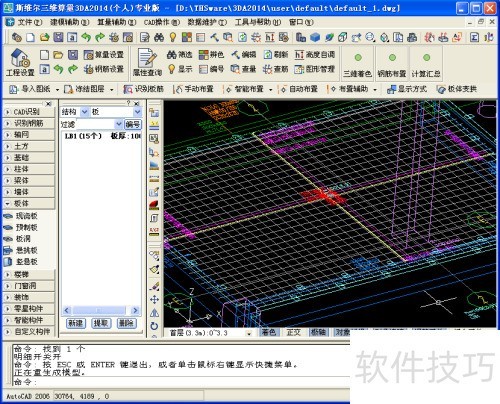Click 手动布置 manual layout button
Image resolution: width=500 pixels, height=404 pixels.
(193, 89)
